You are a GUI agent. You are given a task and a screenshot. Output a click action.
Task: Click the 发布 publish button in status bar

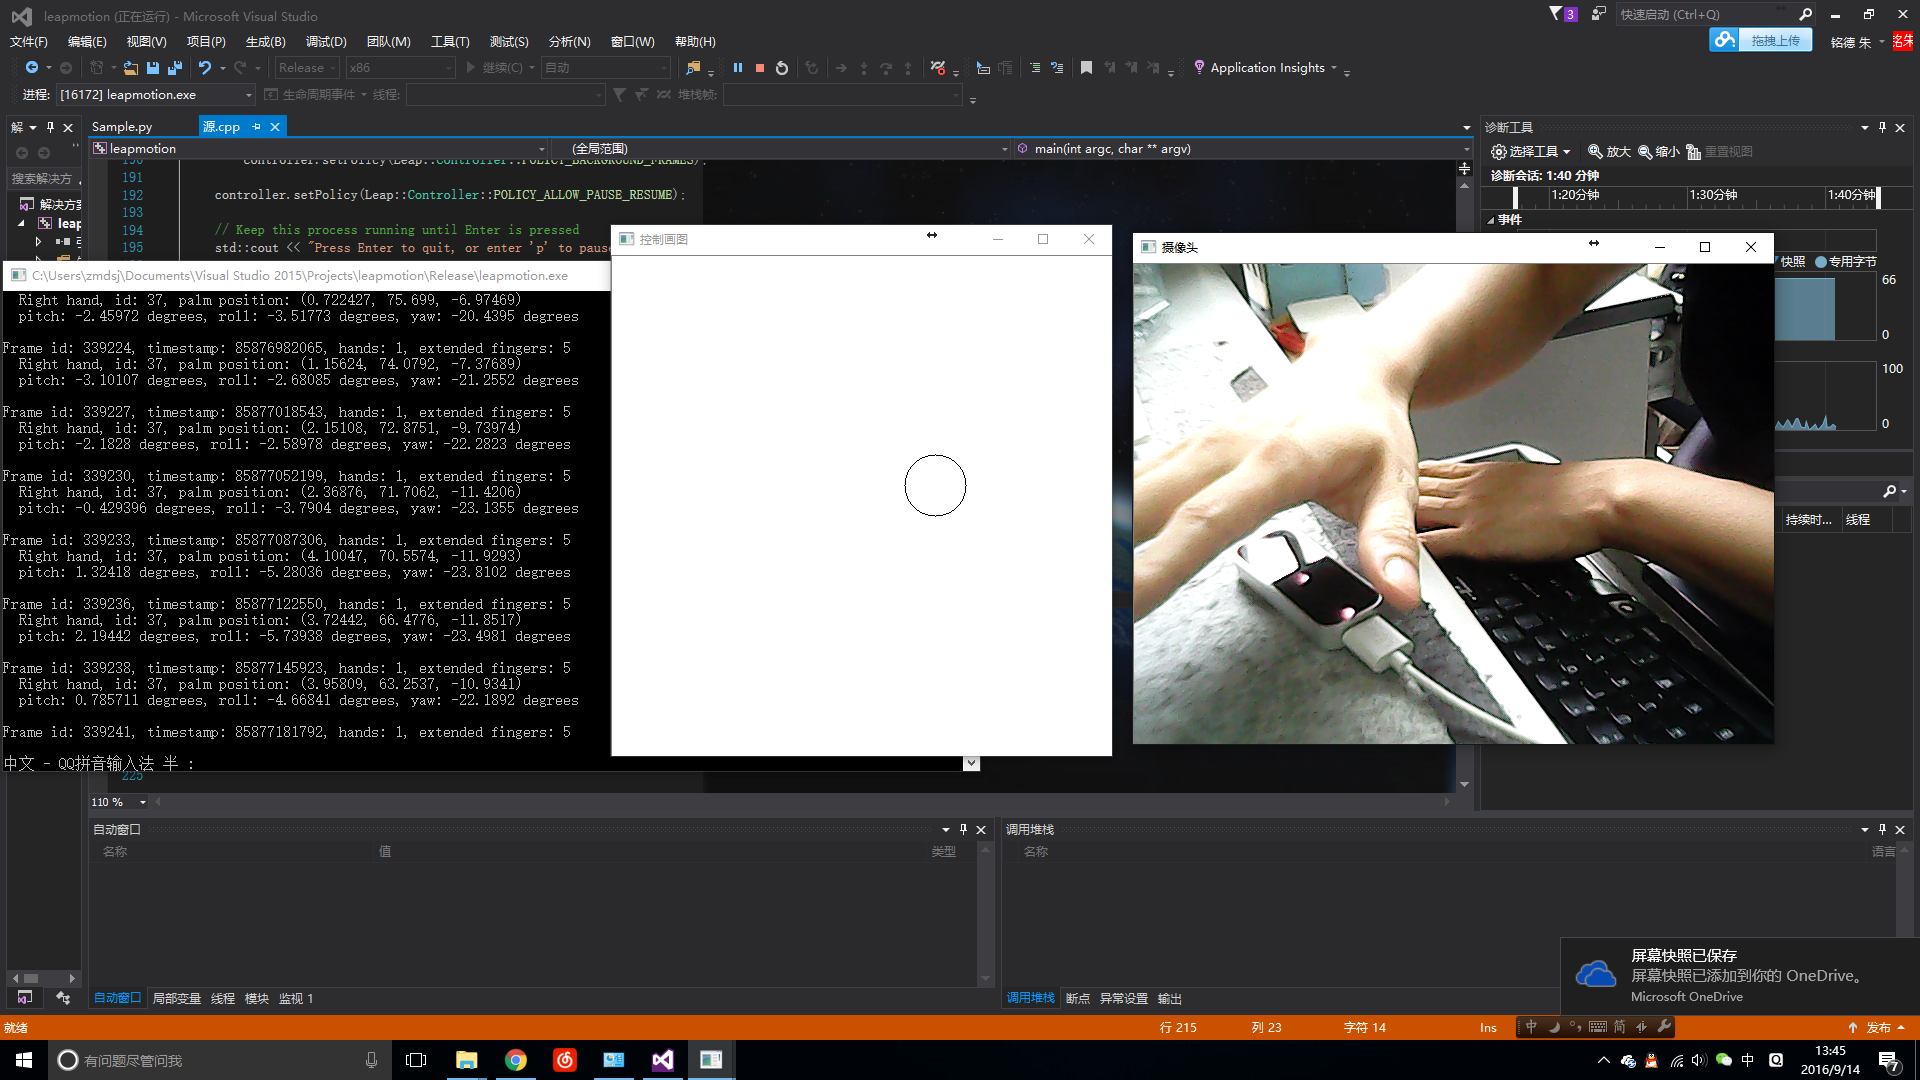coord(1877,1028)
